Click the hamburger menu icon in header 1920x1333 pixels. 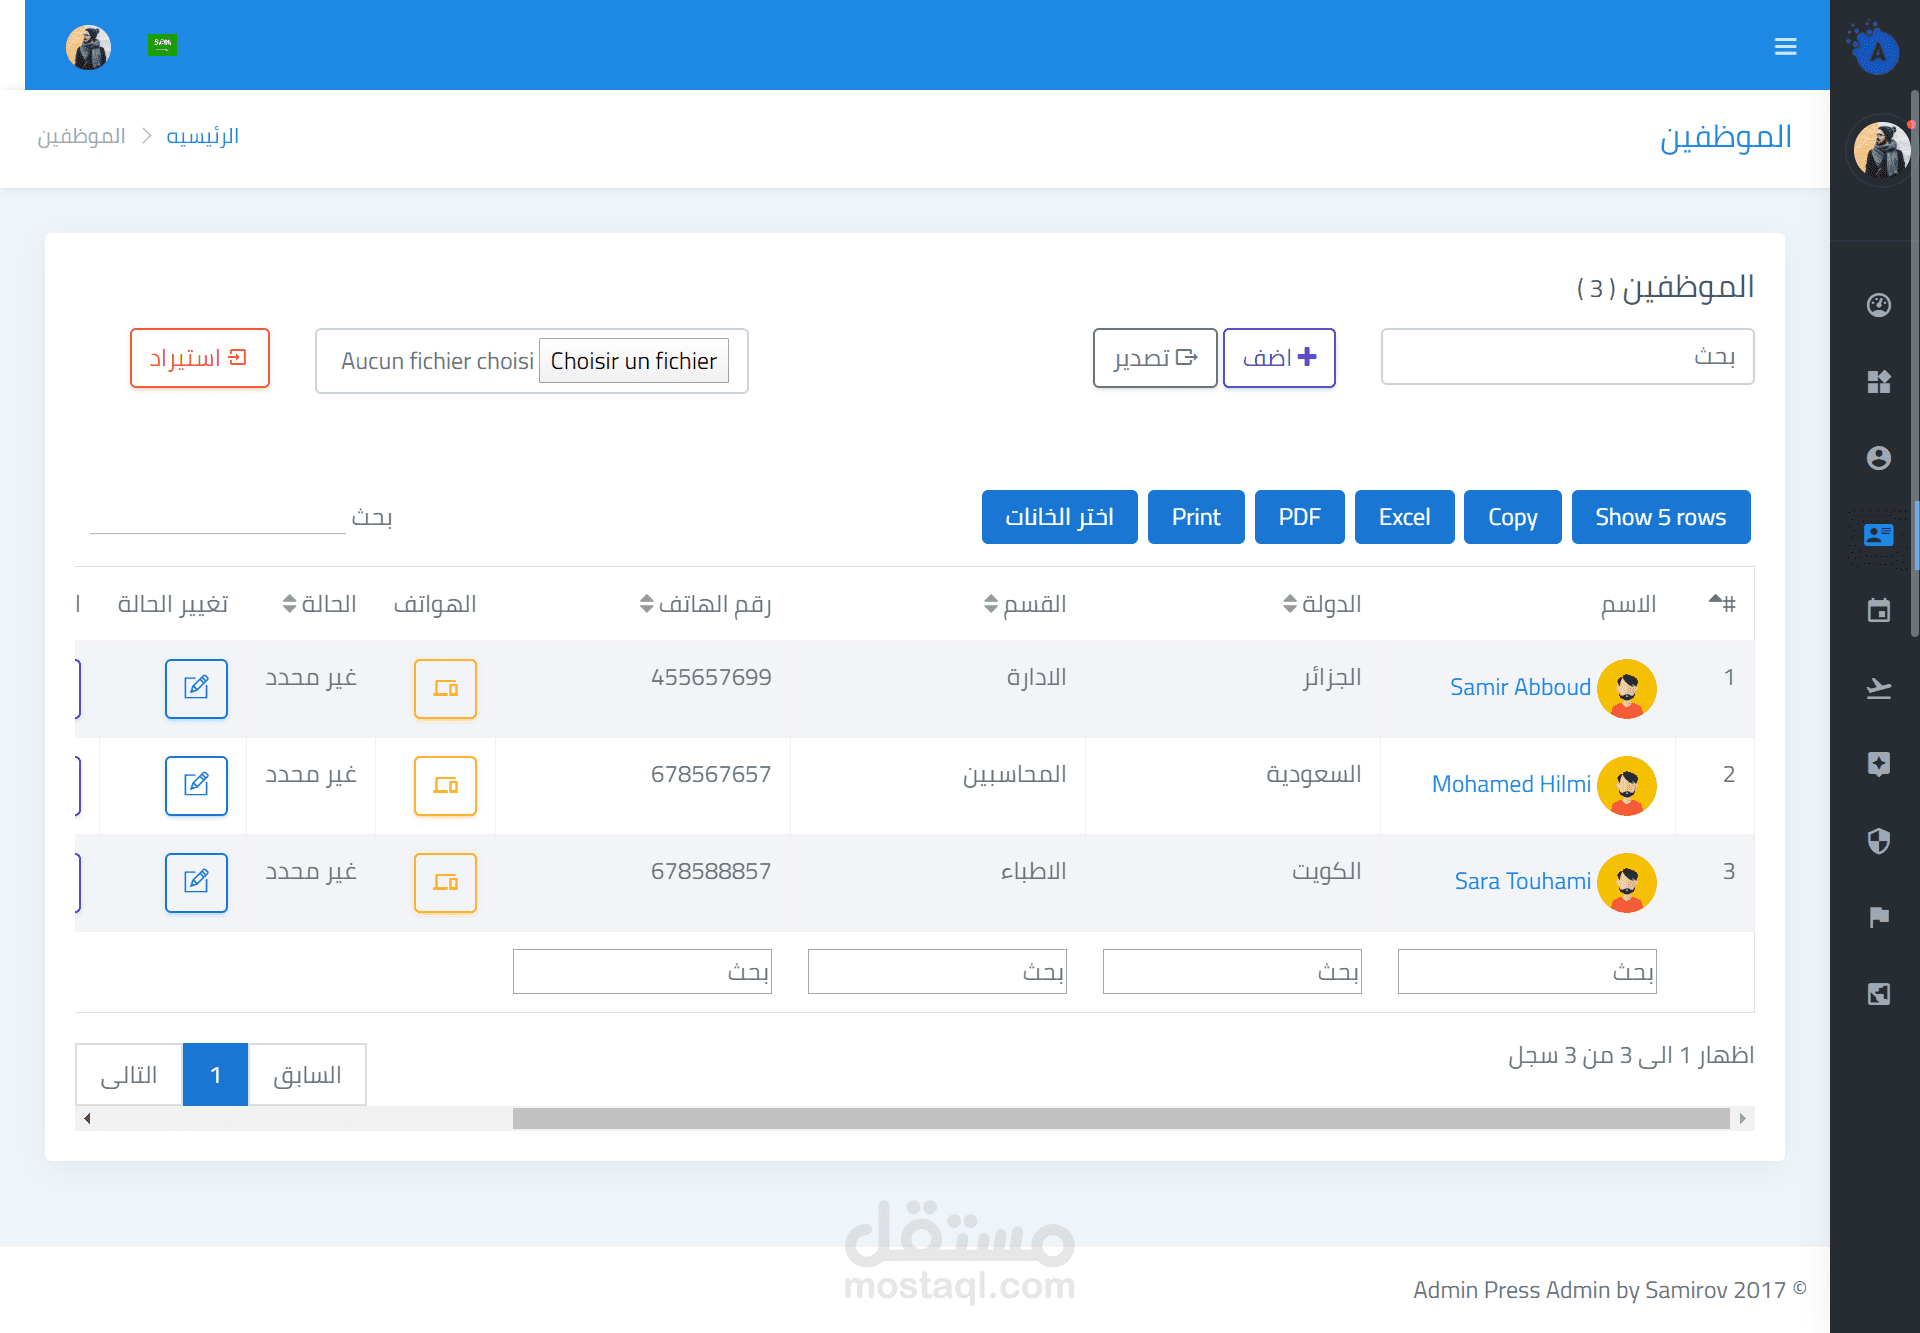pyautogui.click(x=1785, y=46)
